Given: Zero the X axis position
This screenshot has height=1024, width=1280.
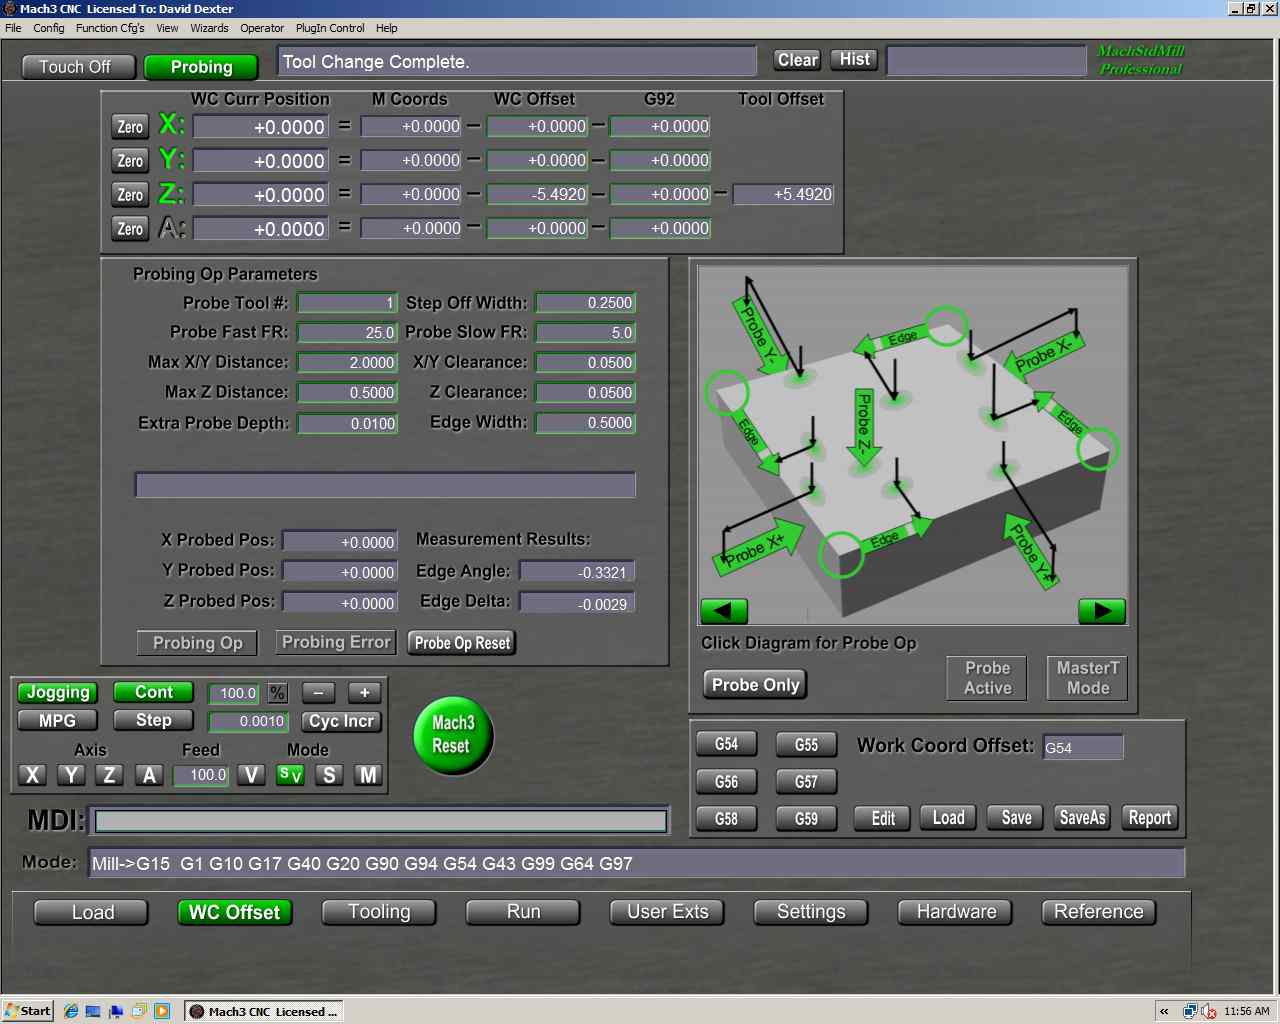Looking at the screenshot, I should (x=129, y=127).
